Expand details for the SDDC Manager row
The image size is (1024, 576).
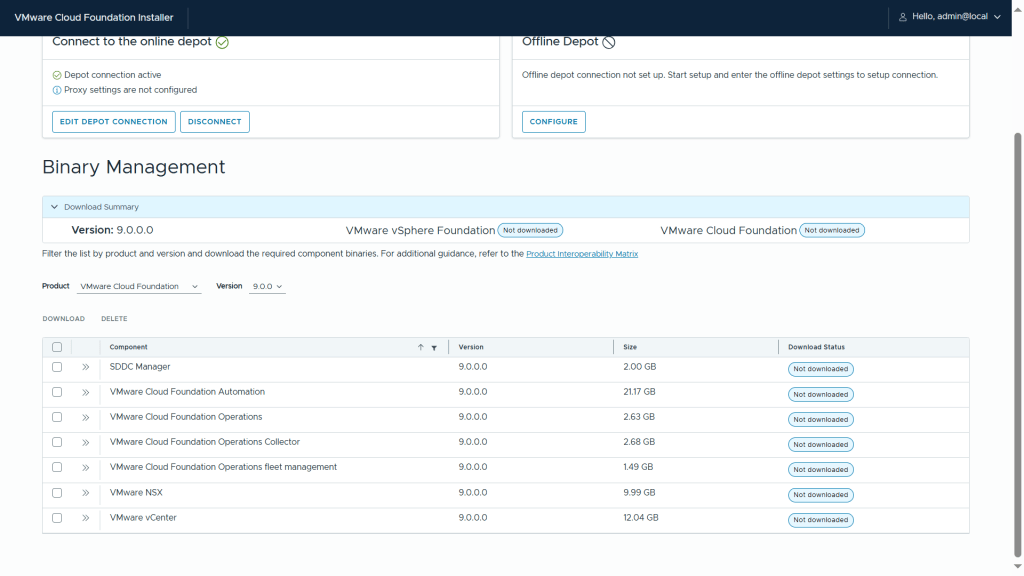tap(86, 367)
